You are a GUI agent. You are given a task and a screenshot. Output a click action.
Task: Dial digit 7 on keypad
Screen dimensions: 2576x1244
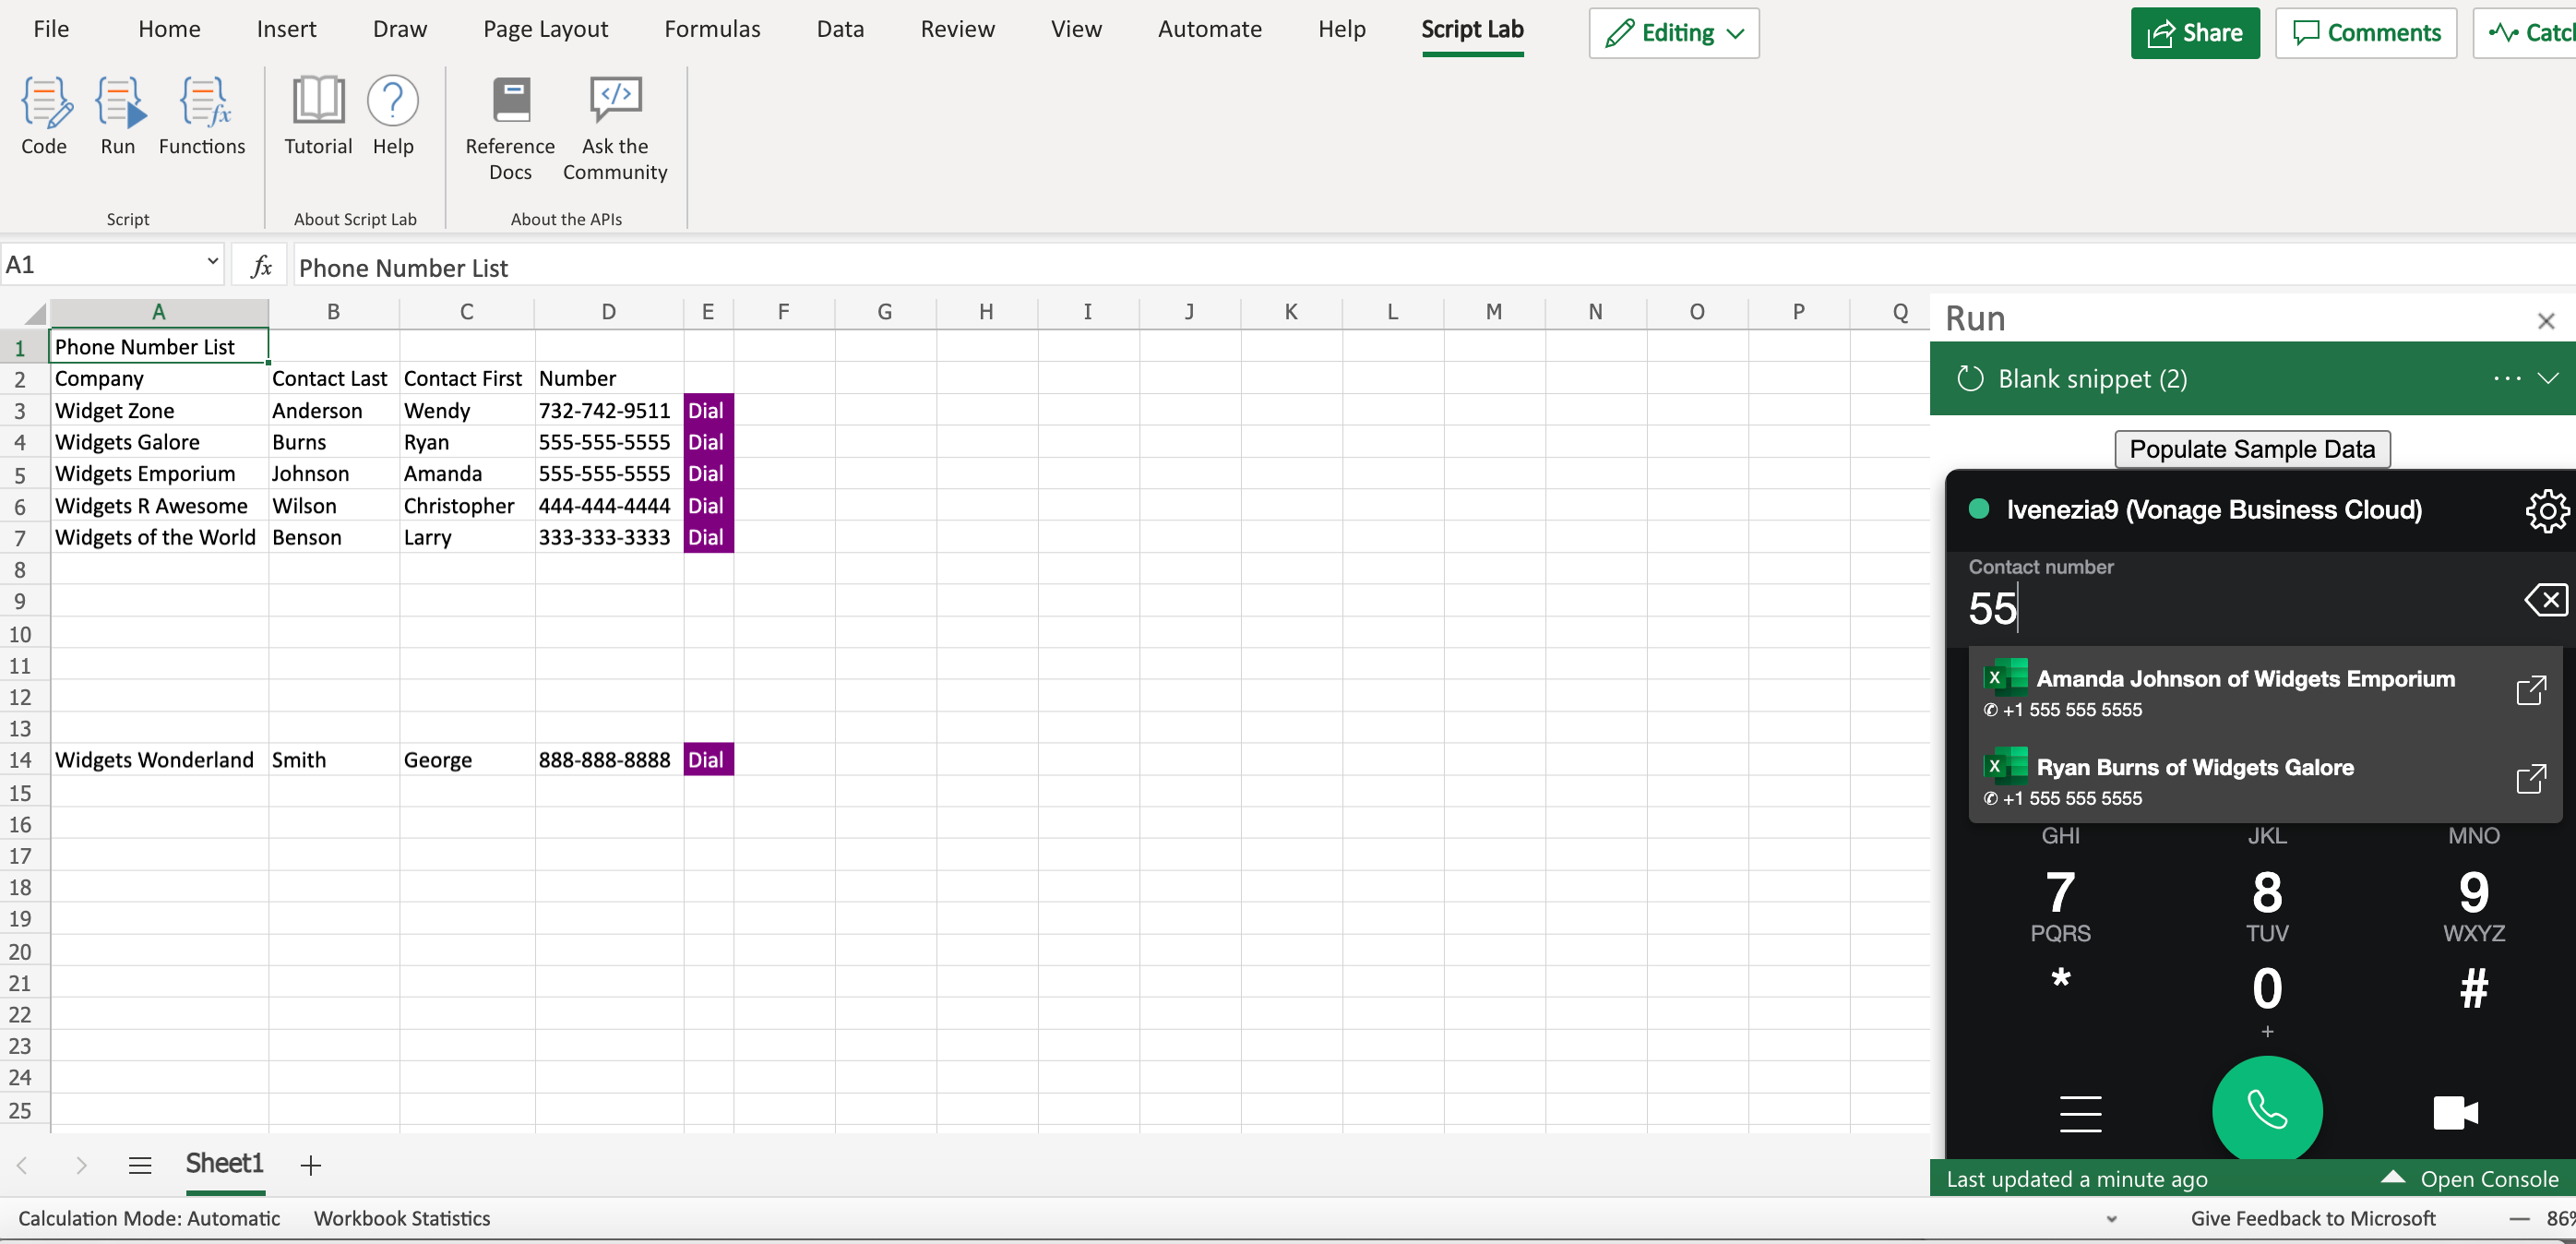click(x=2060, y=905)
